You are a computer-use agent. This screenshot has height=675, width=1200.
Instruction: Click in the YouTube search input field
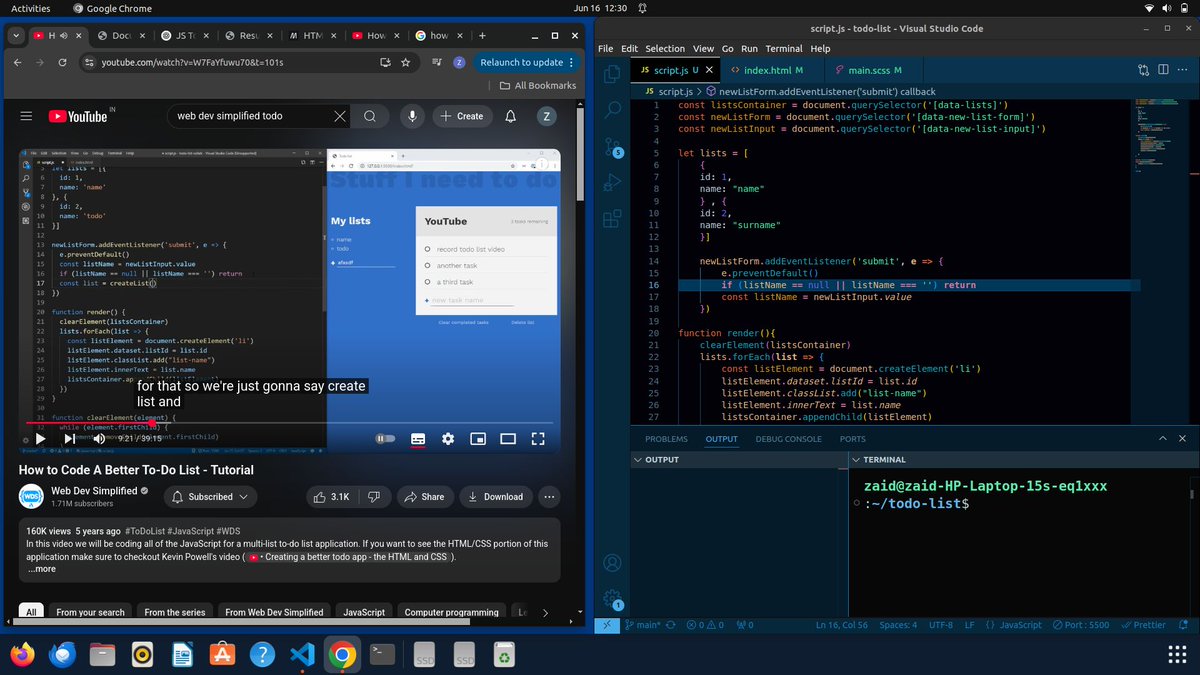pos(254,116)
